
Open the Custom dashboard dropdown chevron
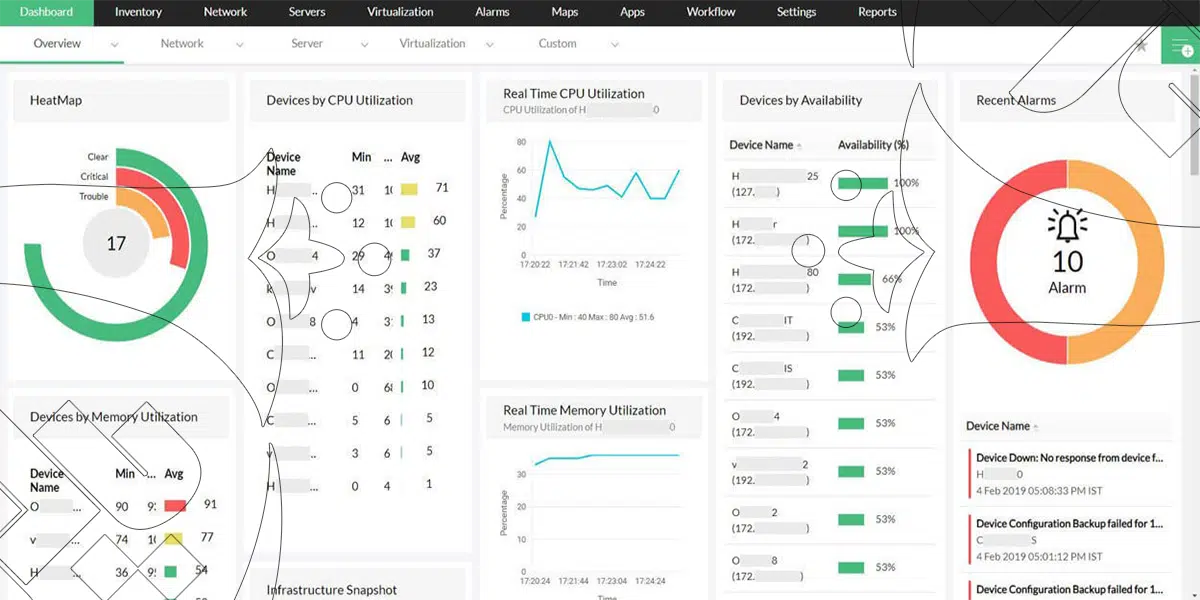coord(614,45)
